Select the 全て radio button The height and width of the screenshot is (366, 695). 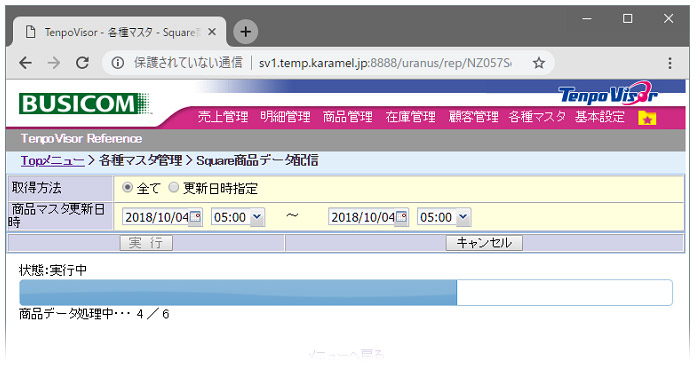128,187
